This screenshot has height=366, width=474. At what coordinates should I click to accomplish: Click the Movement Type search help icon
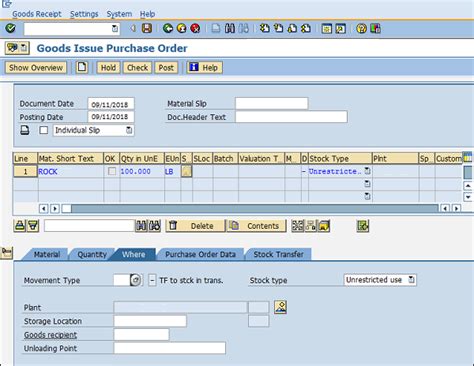coord(136,280)
